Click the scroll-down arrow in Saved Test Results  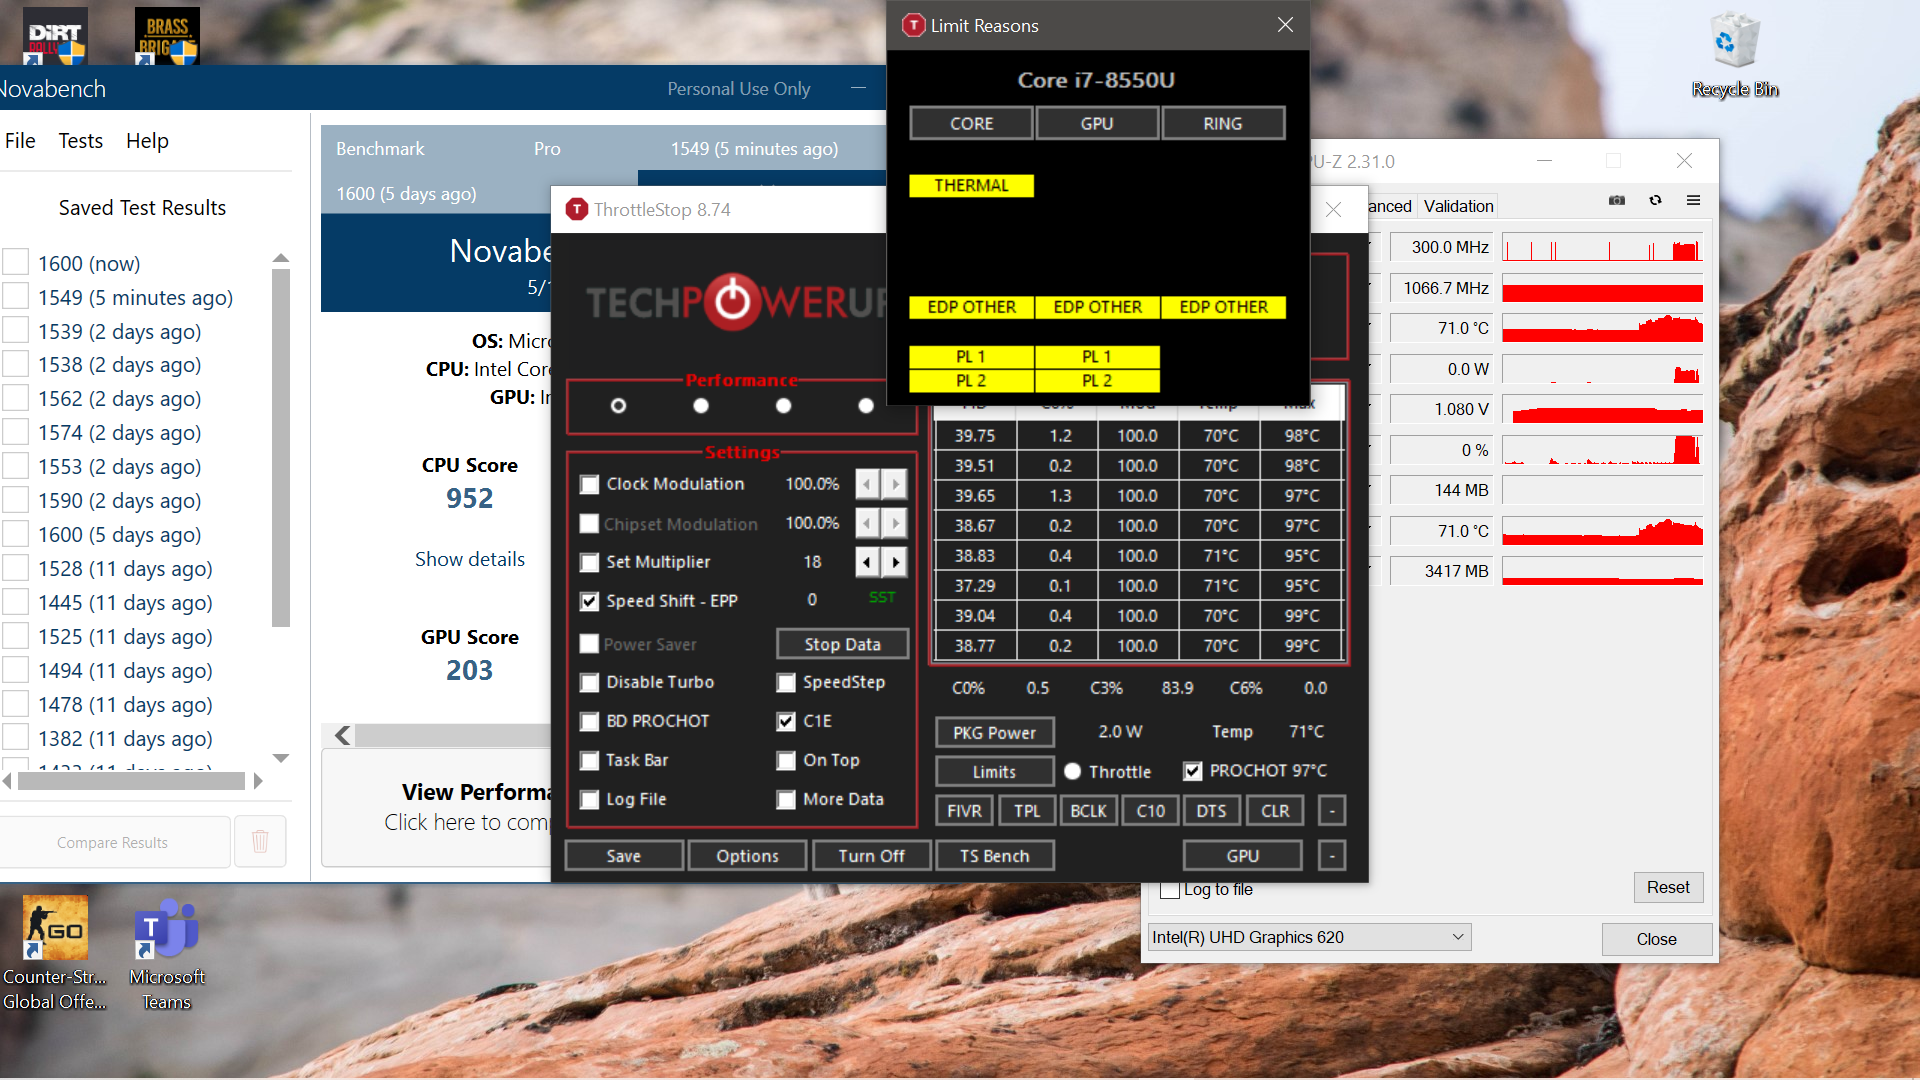[281, 758]
